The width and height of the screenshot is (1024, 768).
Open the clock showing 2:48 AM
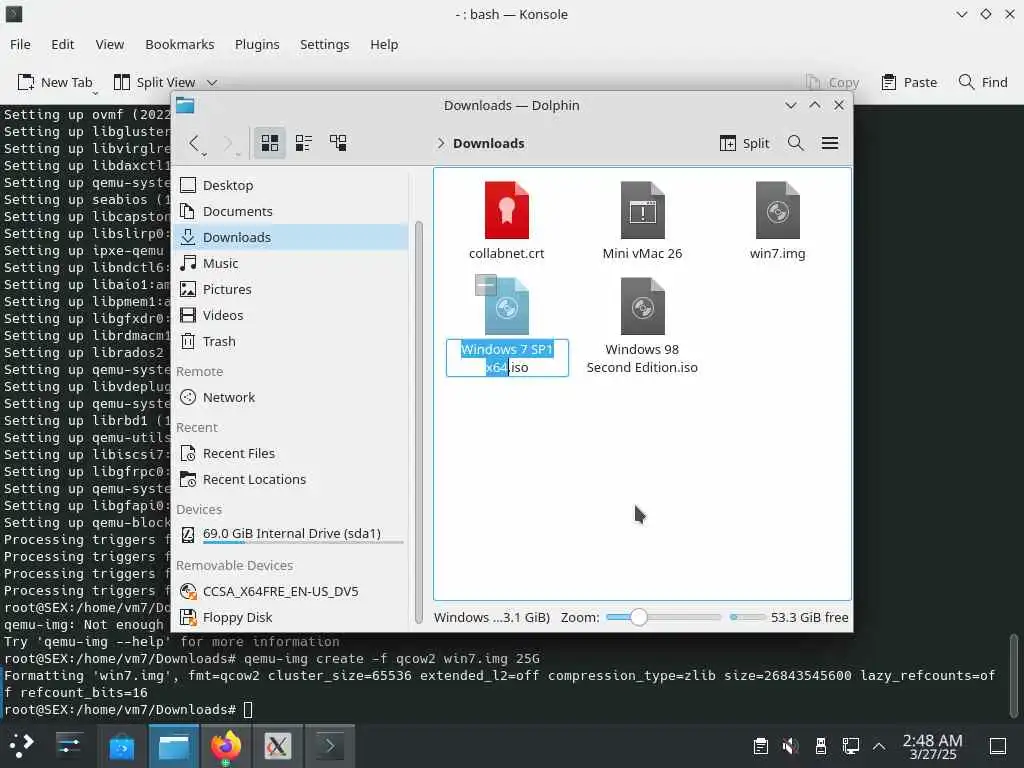[x=933, y=746]
